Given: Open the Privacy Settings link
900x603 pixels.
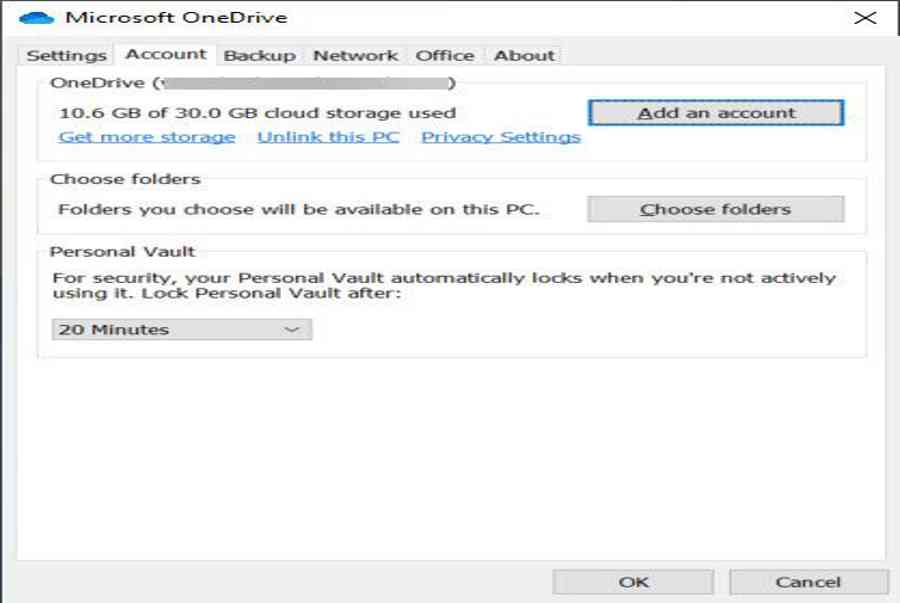Looking at the screenshot, I should point(500,137).
